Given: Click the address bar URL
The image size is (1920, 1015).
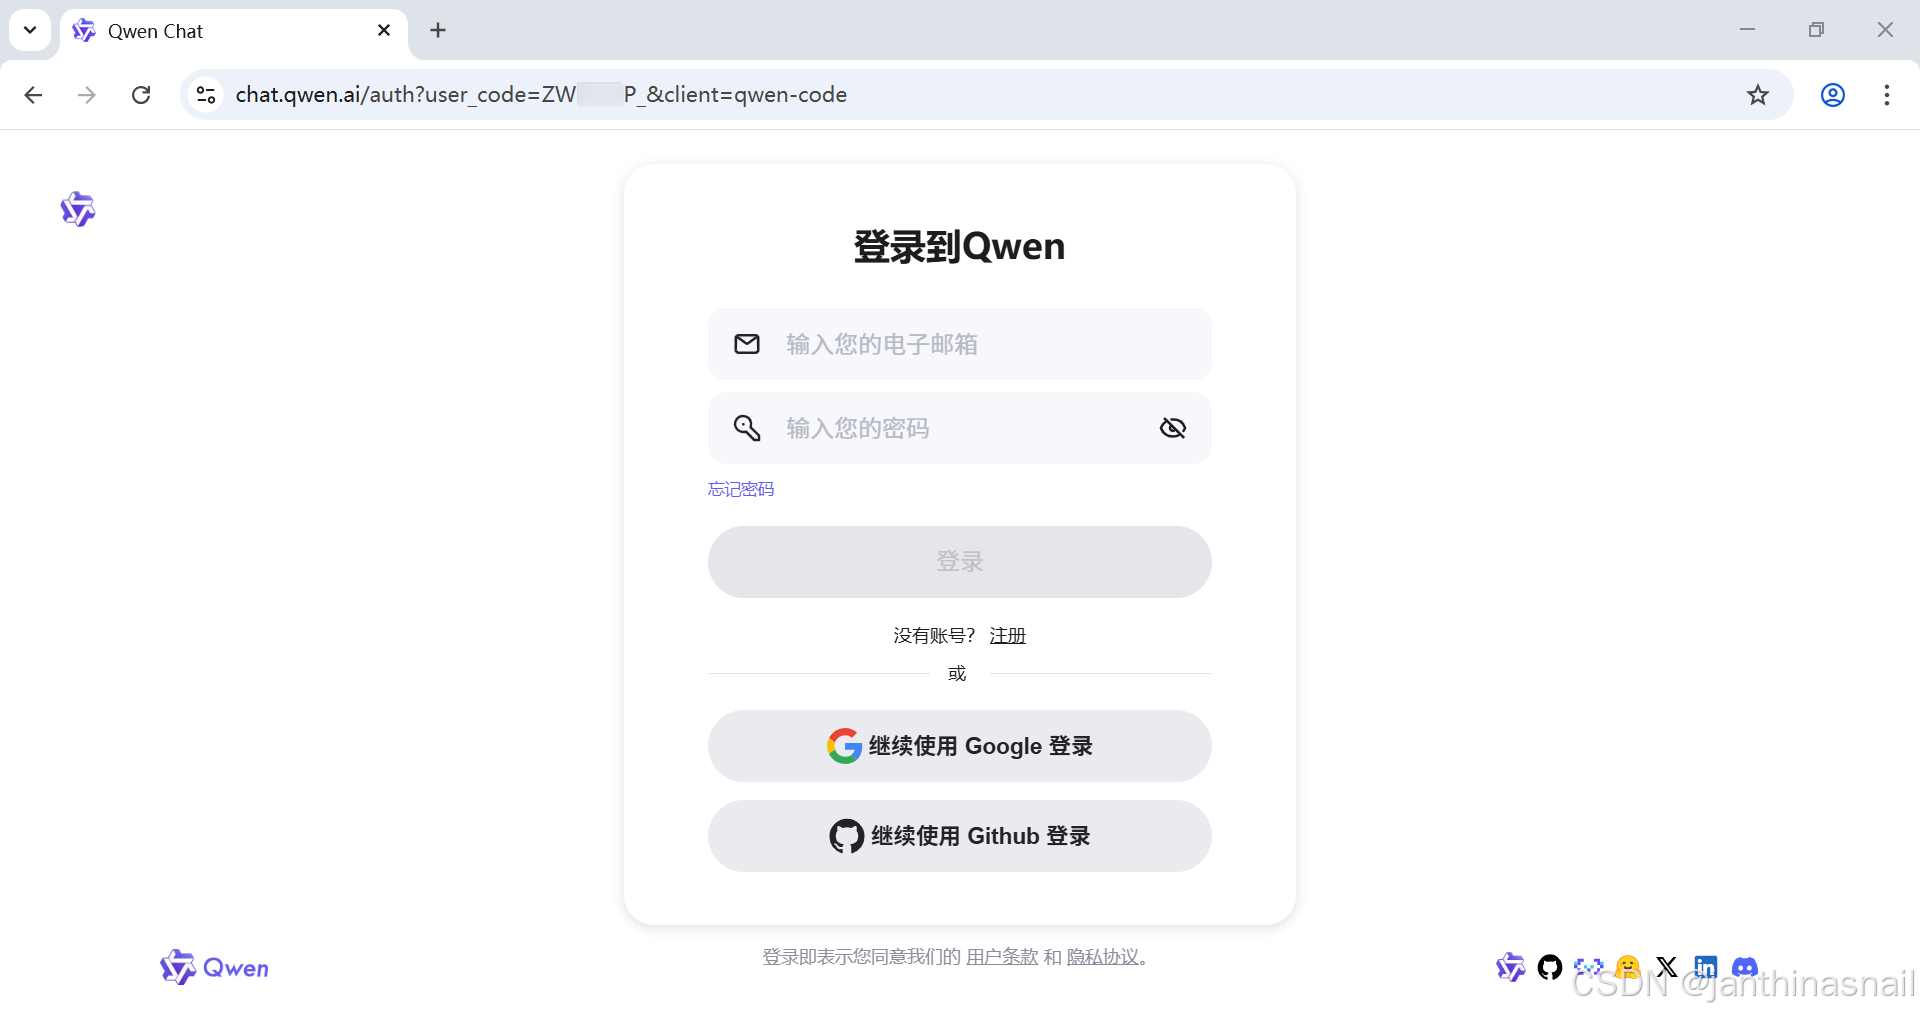Looking at the screenshot, I should coord(541,95).
